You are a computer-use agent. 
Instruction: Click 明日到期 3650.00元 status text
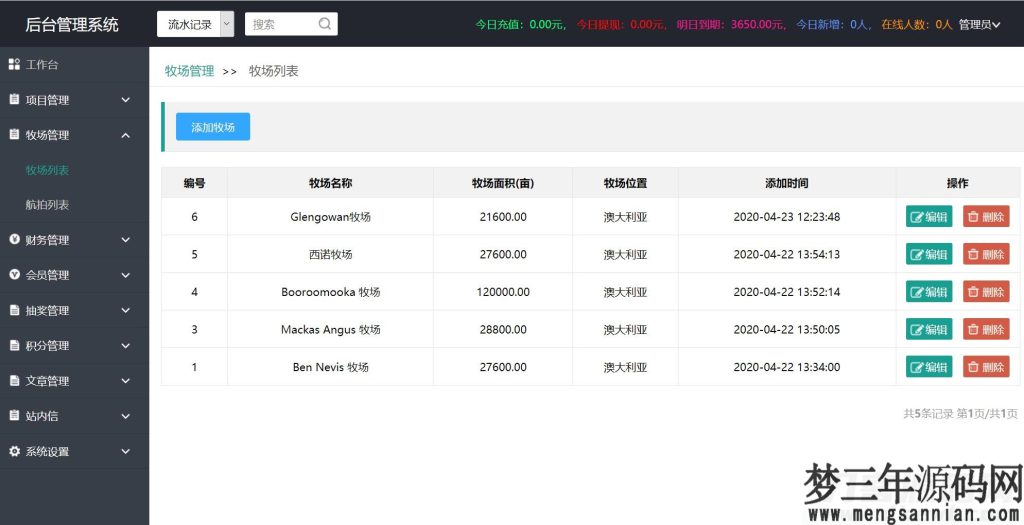coord(731,25)
